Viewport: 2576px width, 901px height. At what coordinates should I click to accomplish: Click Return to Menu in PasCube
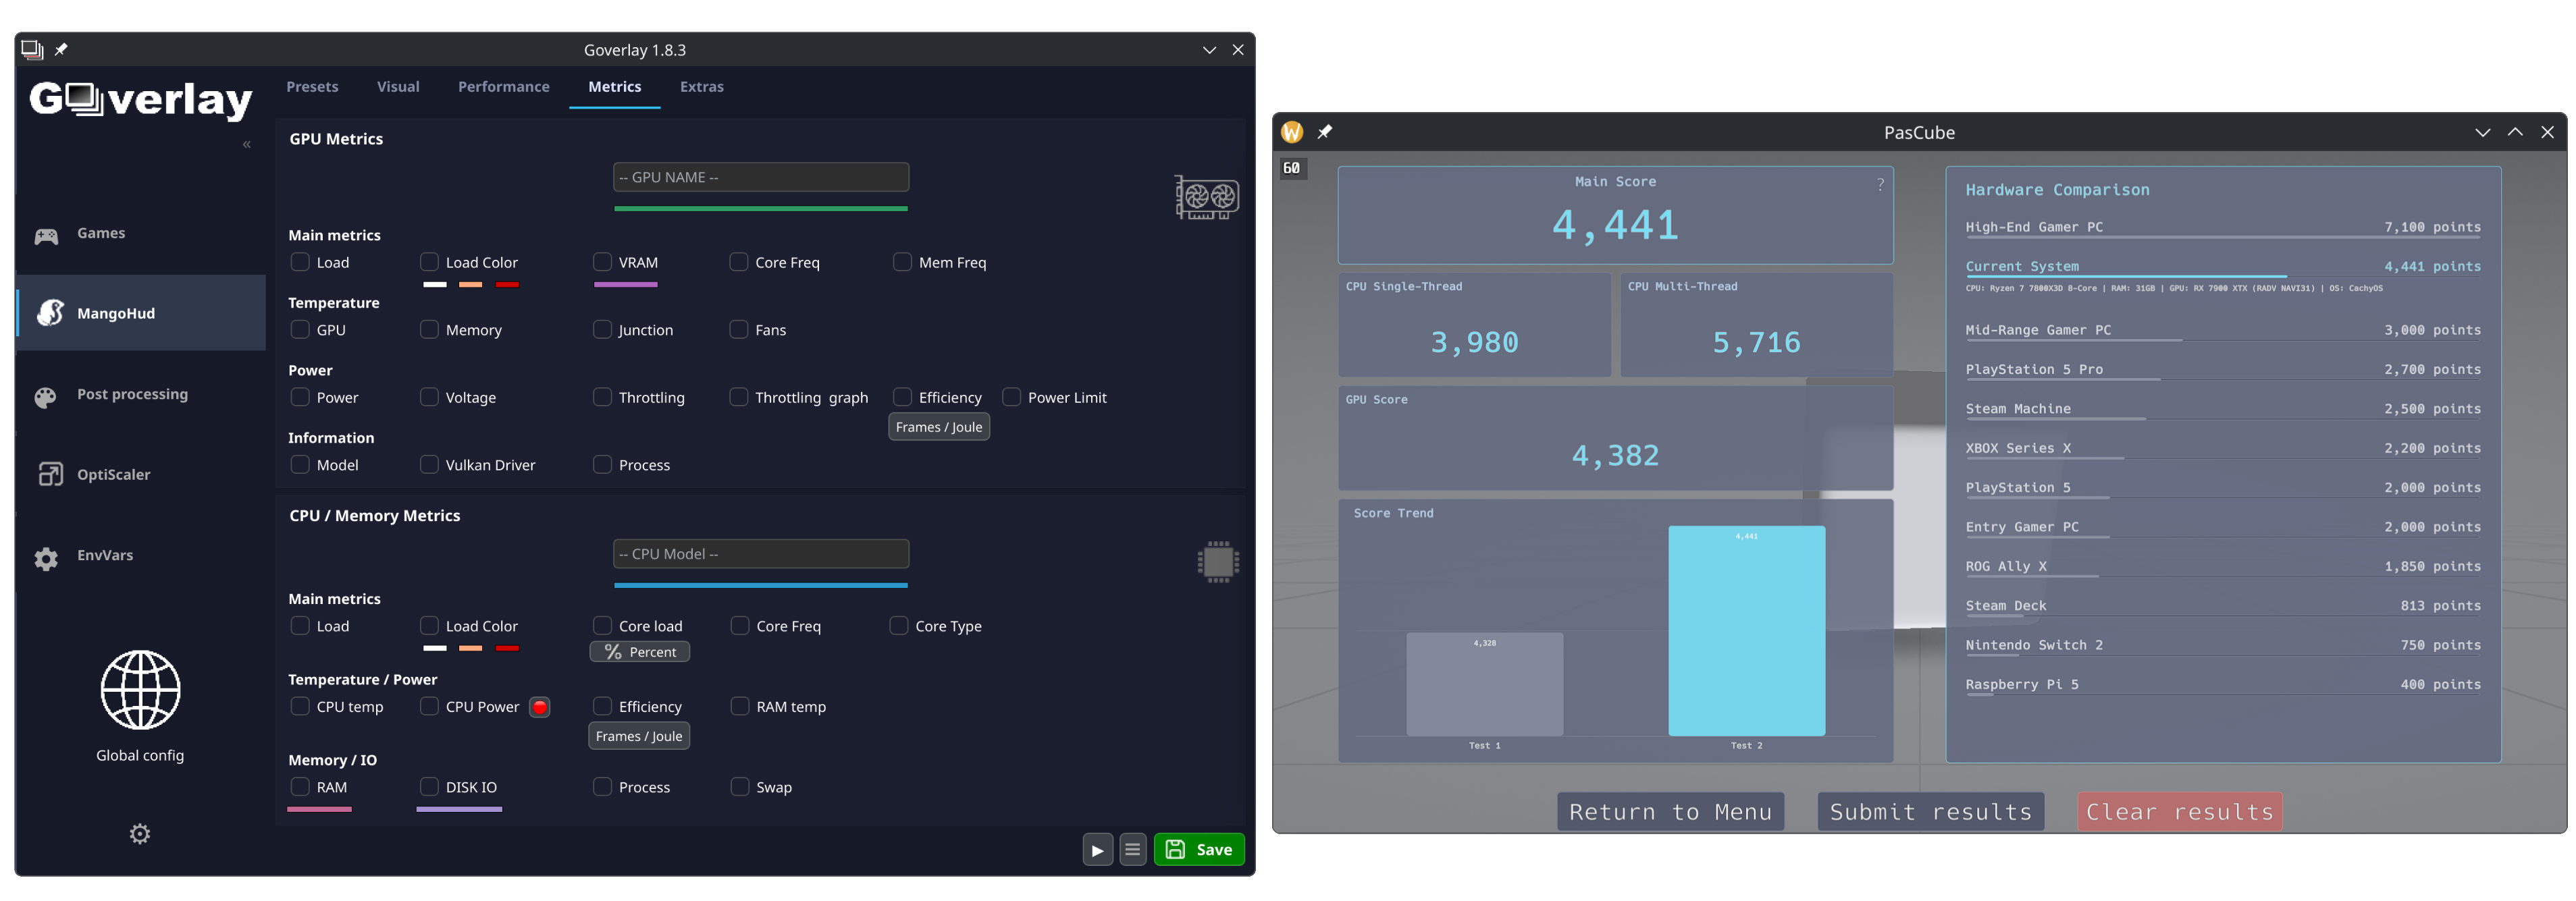pos(1670,812)
